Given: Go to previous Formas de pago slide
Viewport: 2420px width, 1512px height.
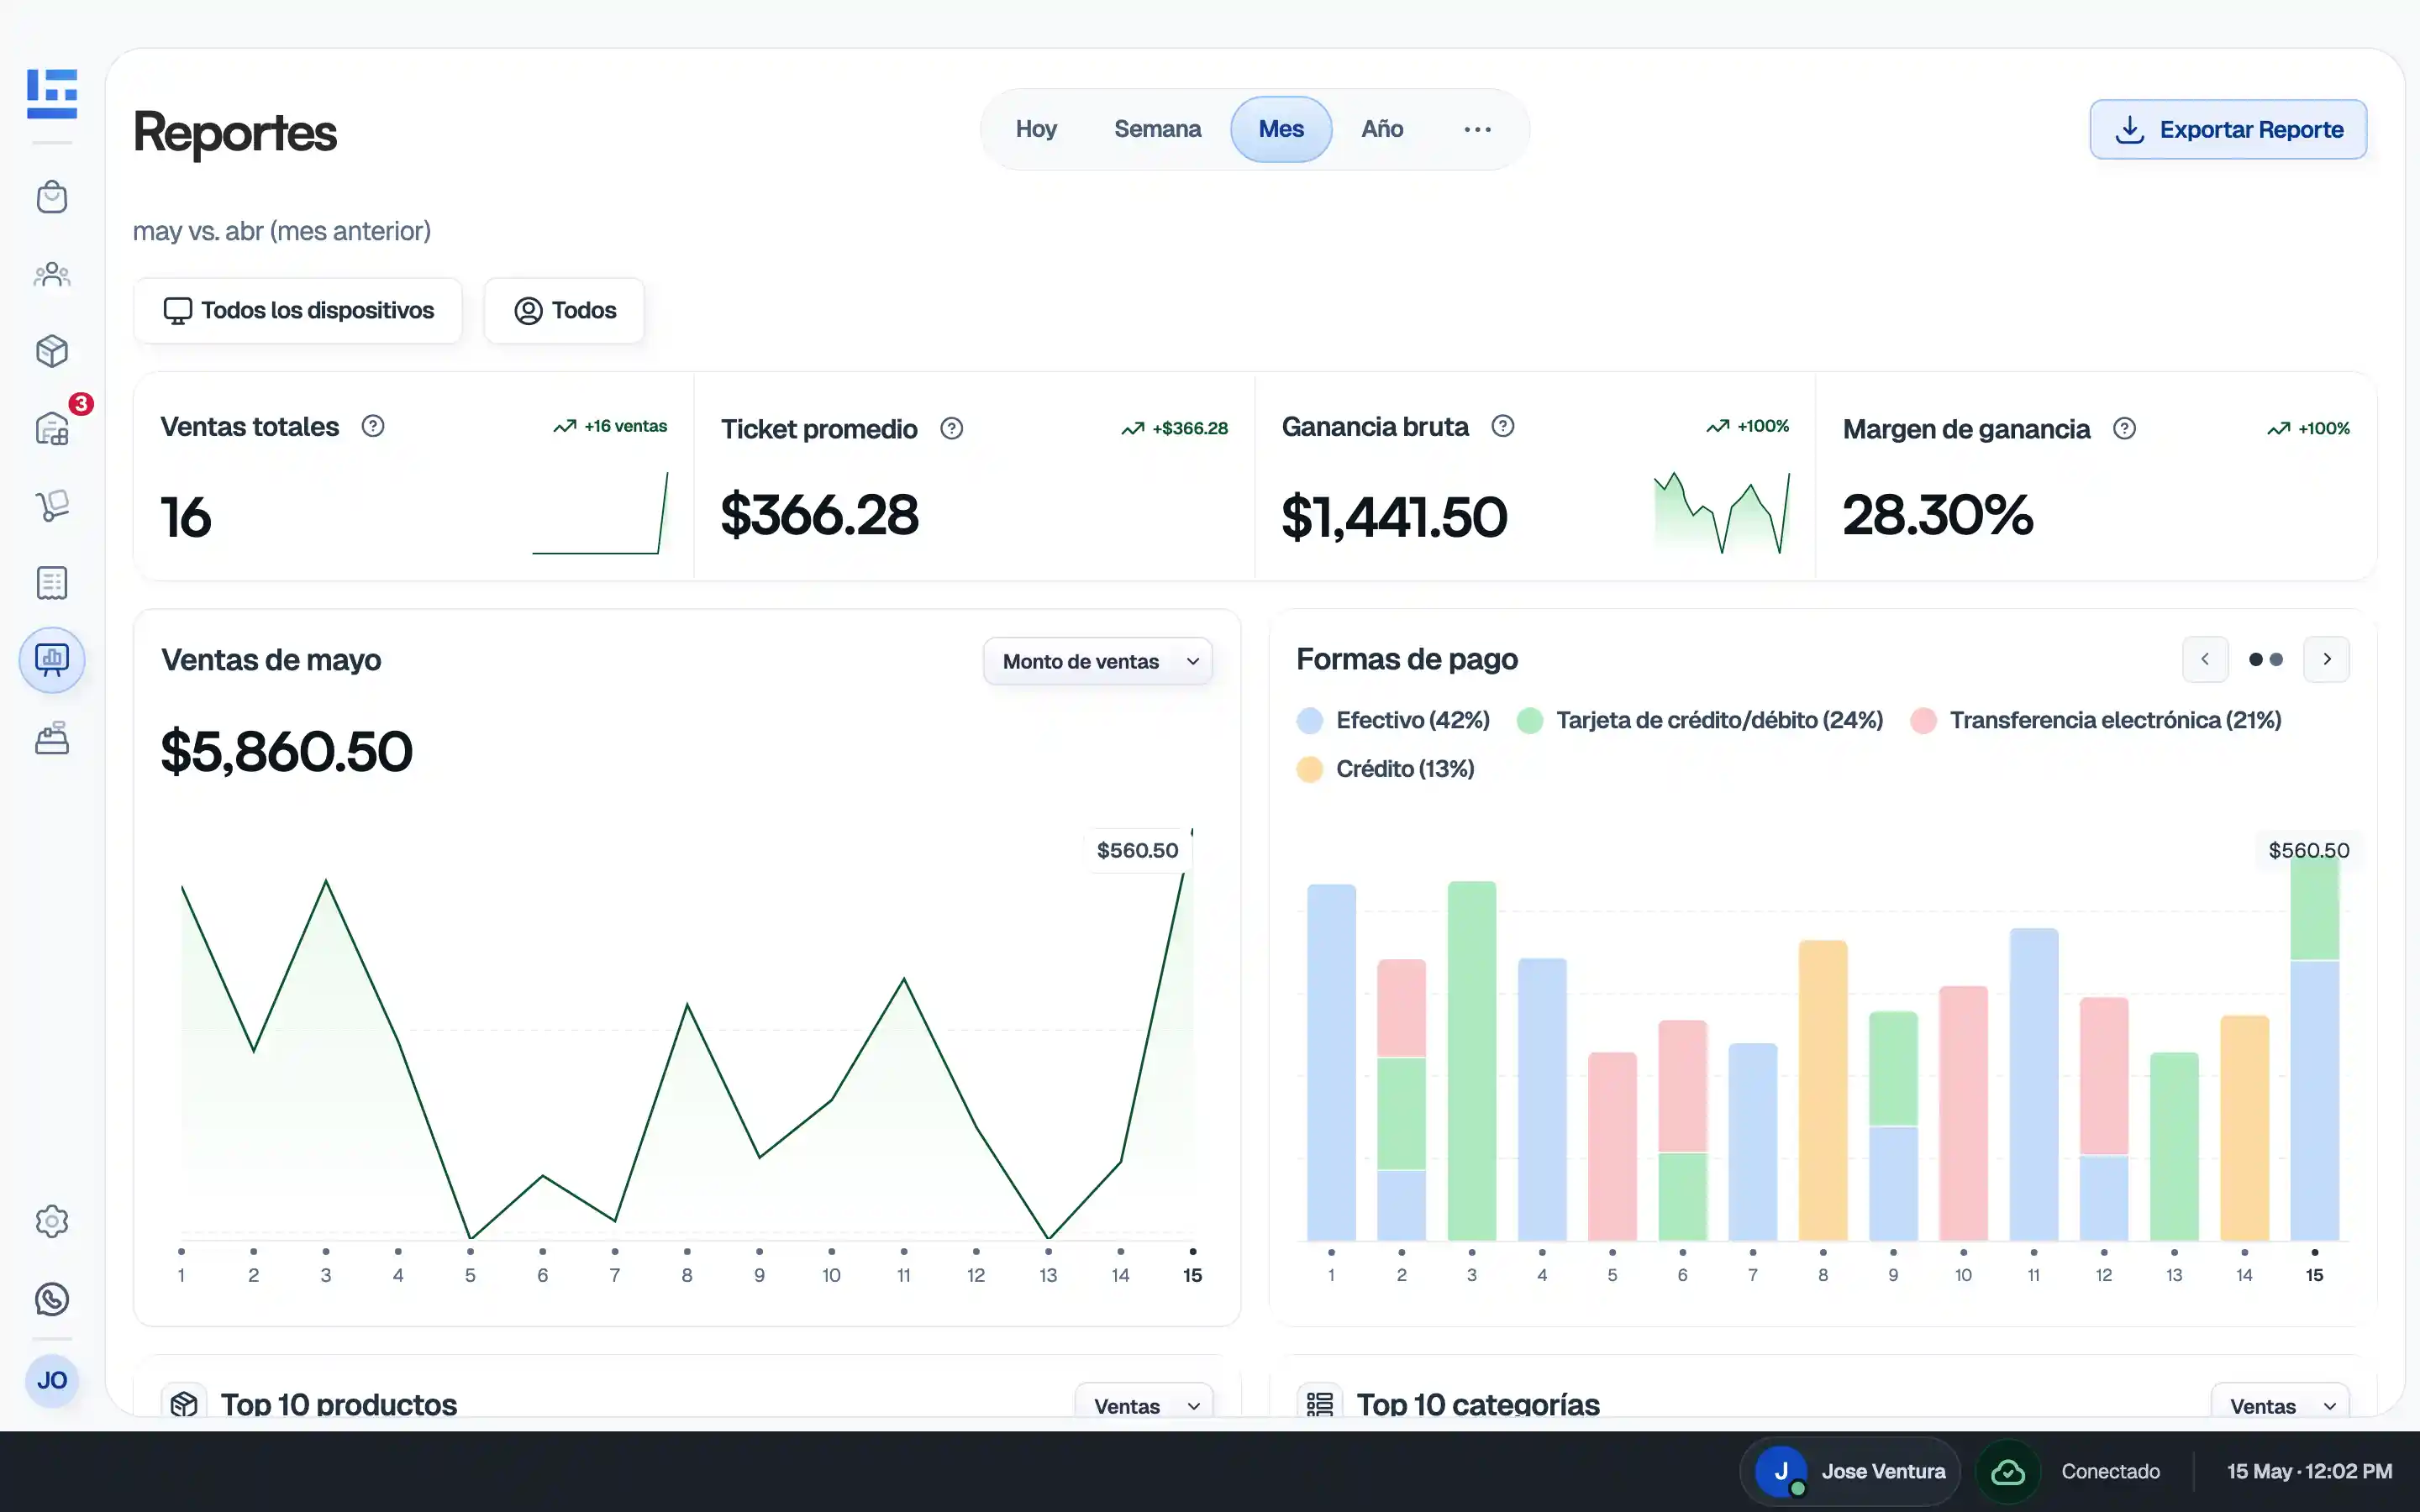Looking at the screenshot, I should 2205,659.
